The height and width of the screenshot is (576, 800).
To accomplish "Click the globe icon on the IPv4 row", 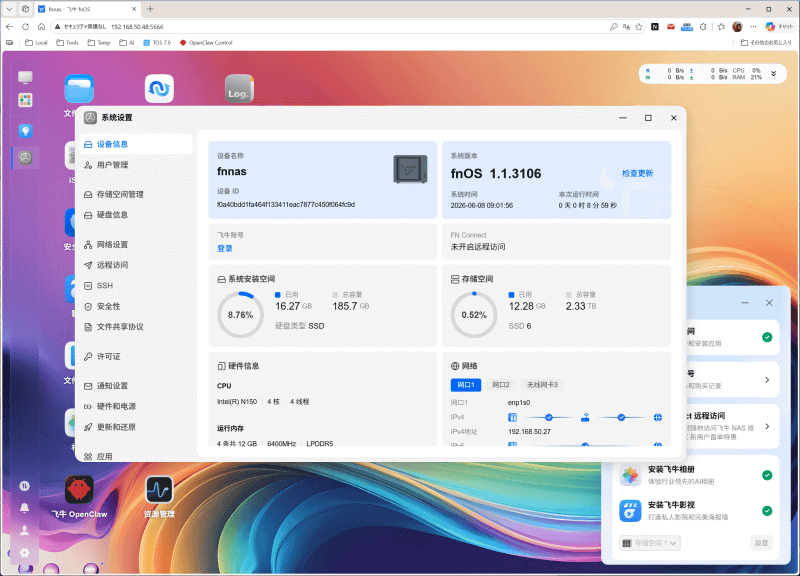I will point(658,417).
